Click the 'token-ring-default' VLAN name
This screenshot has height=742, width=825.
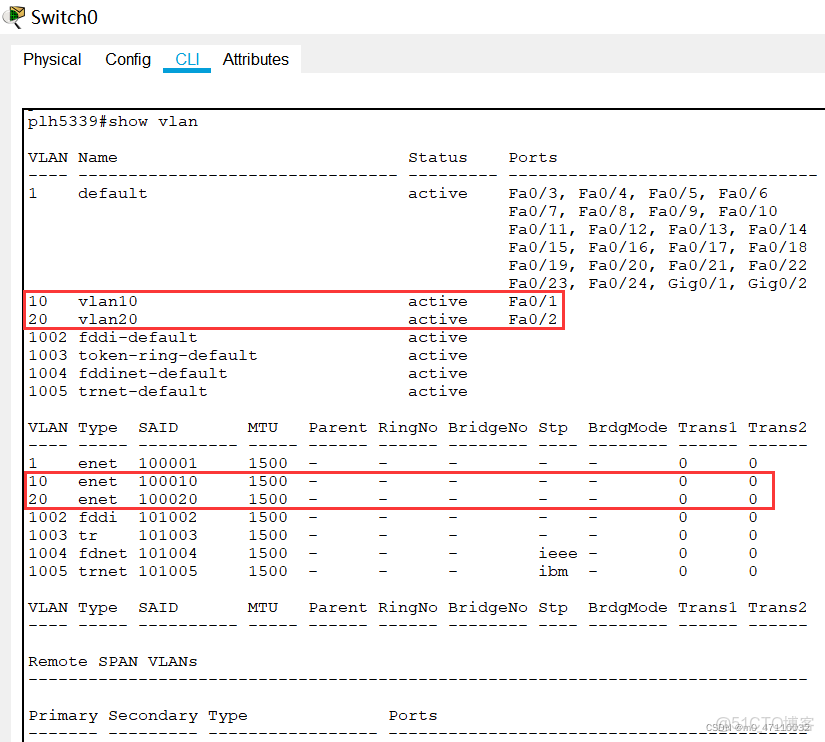(x=168, y=355)
